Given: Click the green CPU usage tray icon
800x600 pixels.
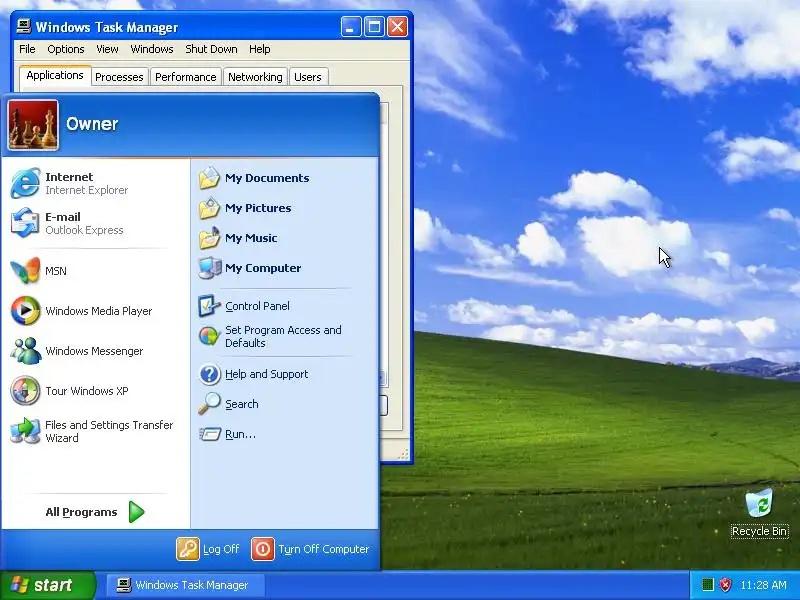Looking at the screenshot, I should click(707, 585).
